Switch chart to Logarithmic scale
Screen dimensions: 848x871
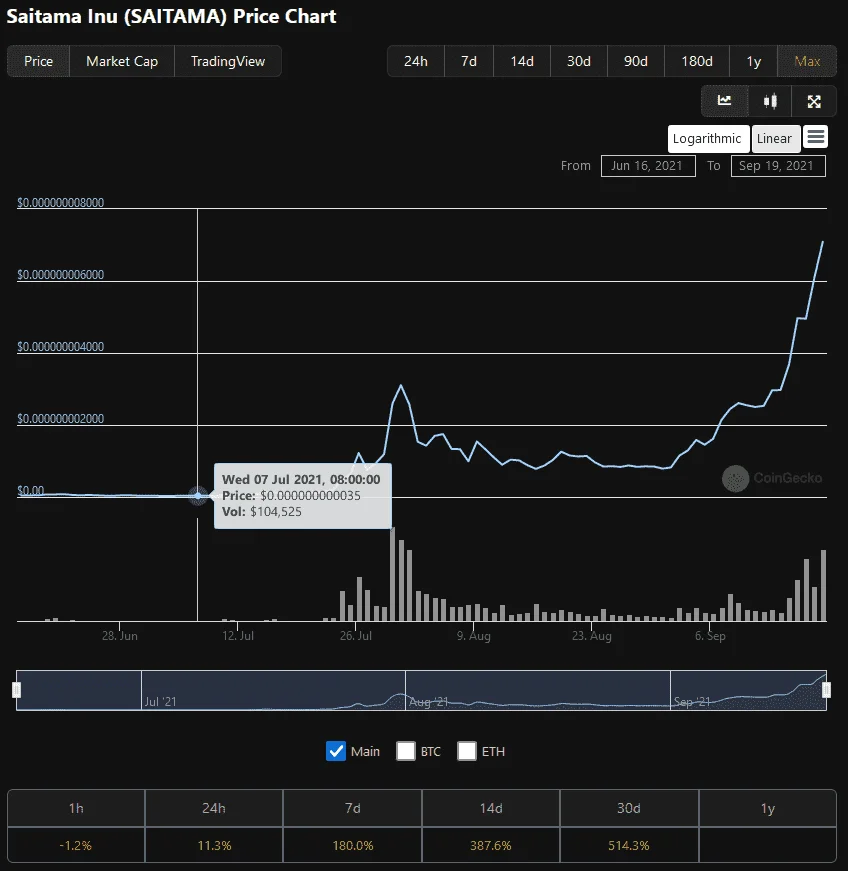(x=707, y=138)
